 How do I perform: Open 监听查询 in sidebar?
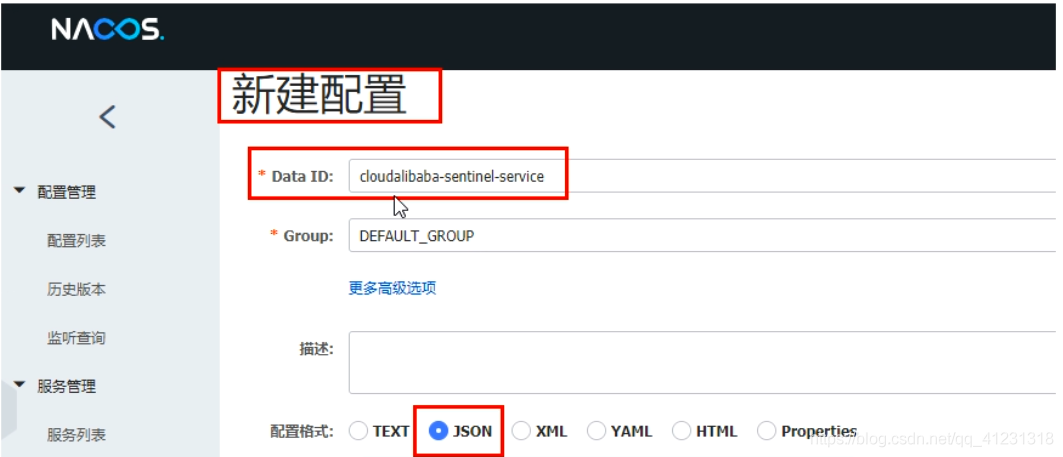[x=76, y=338]
